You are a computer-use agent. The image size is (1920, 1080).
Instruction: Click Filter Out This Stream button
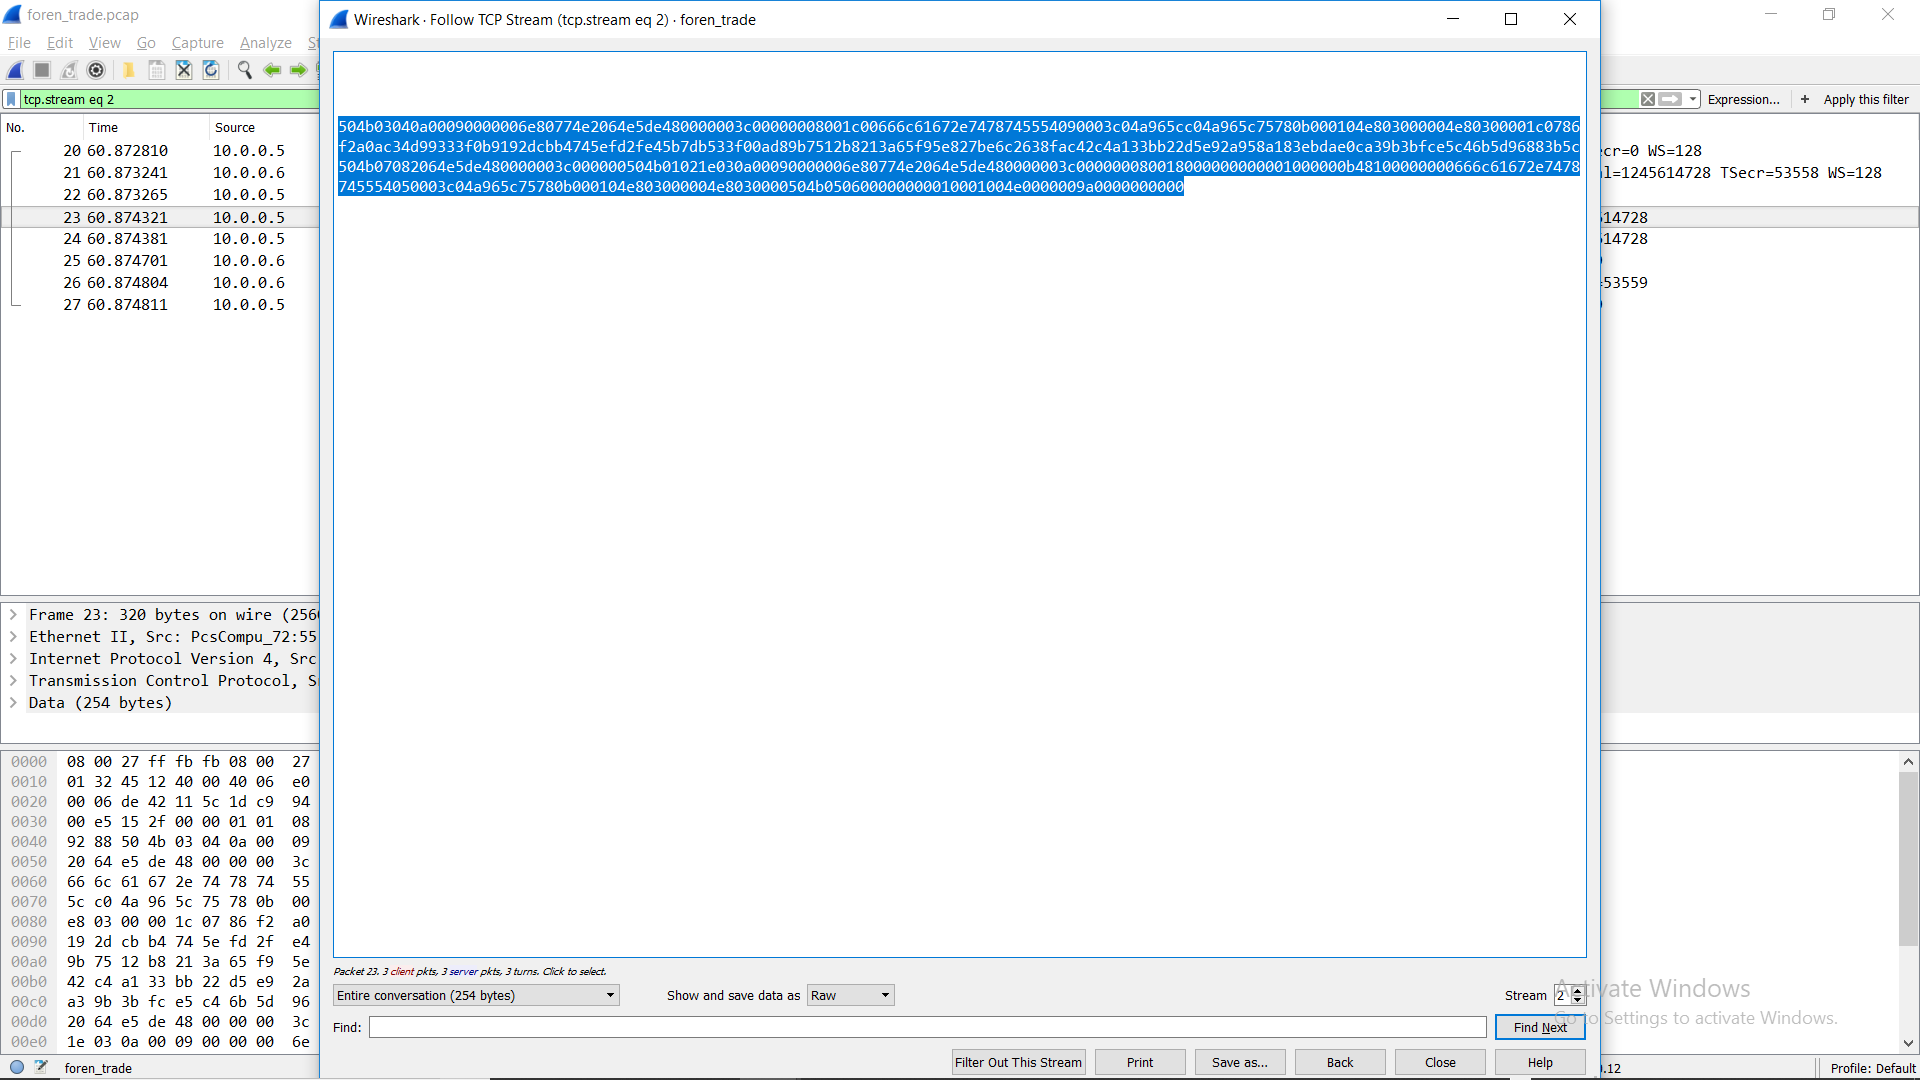1018,1062
